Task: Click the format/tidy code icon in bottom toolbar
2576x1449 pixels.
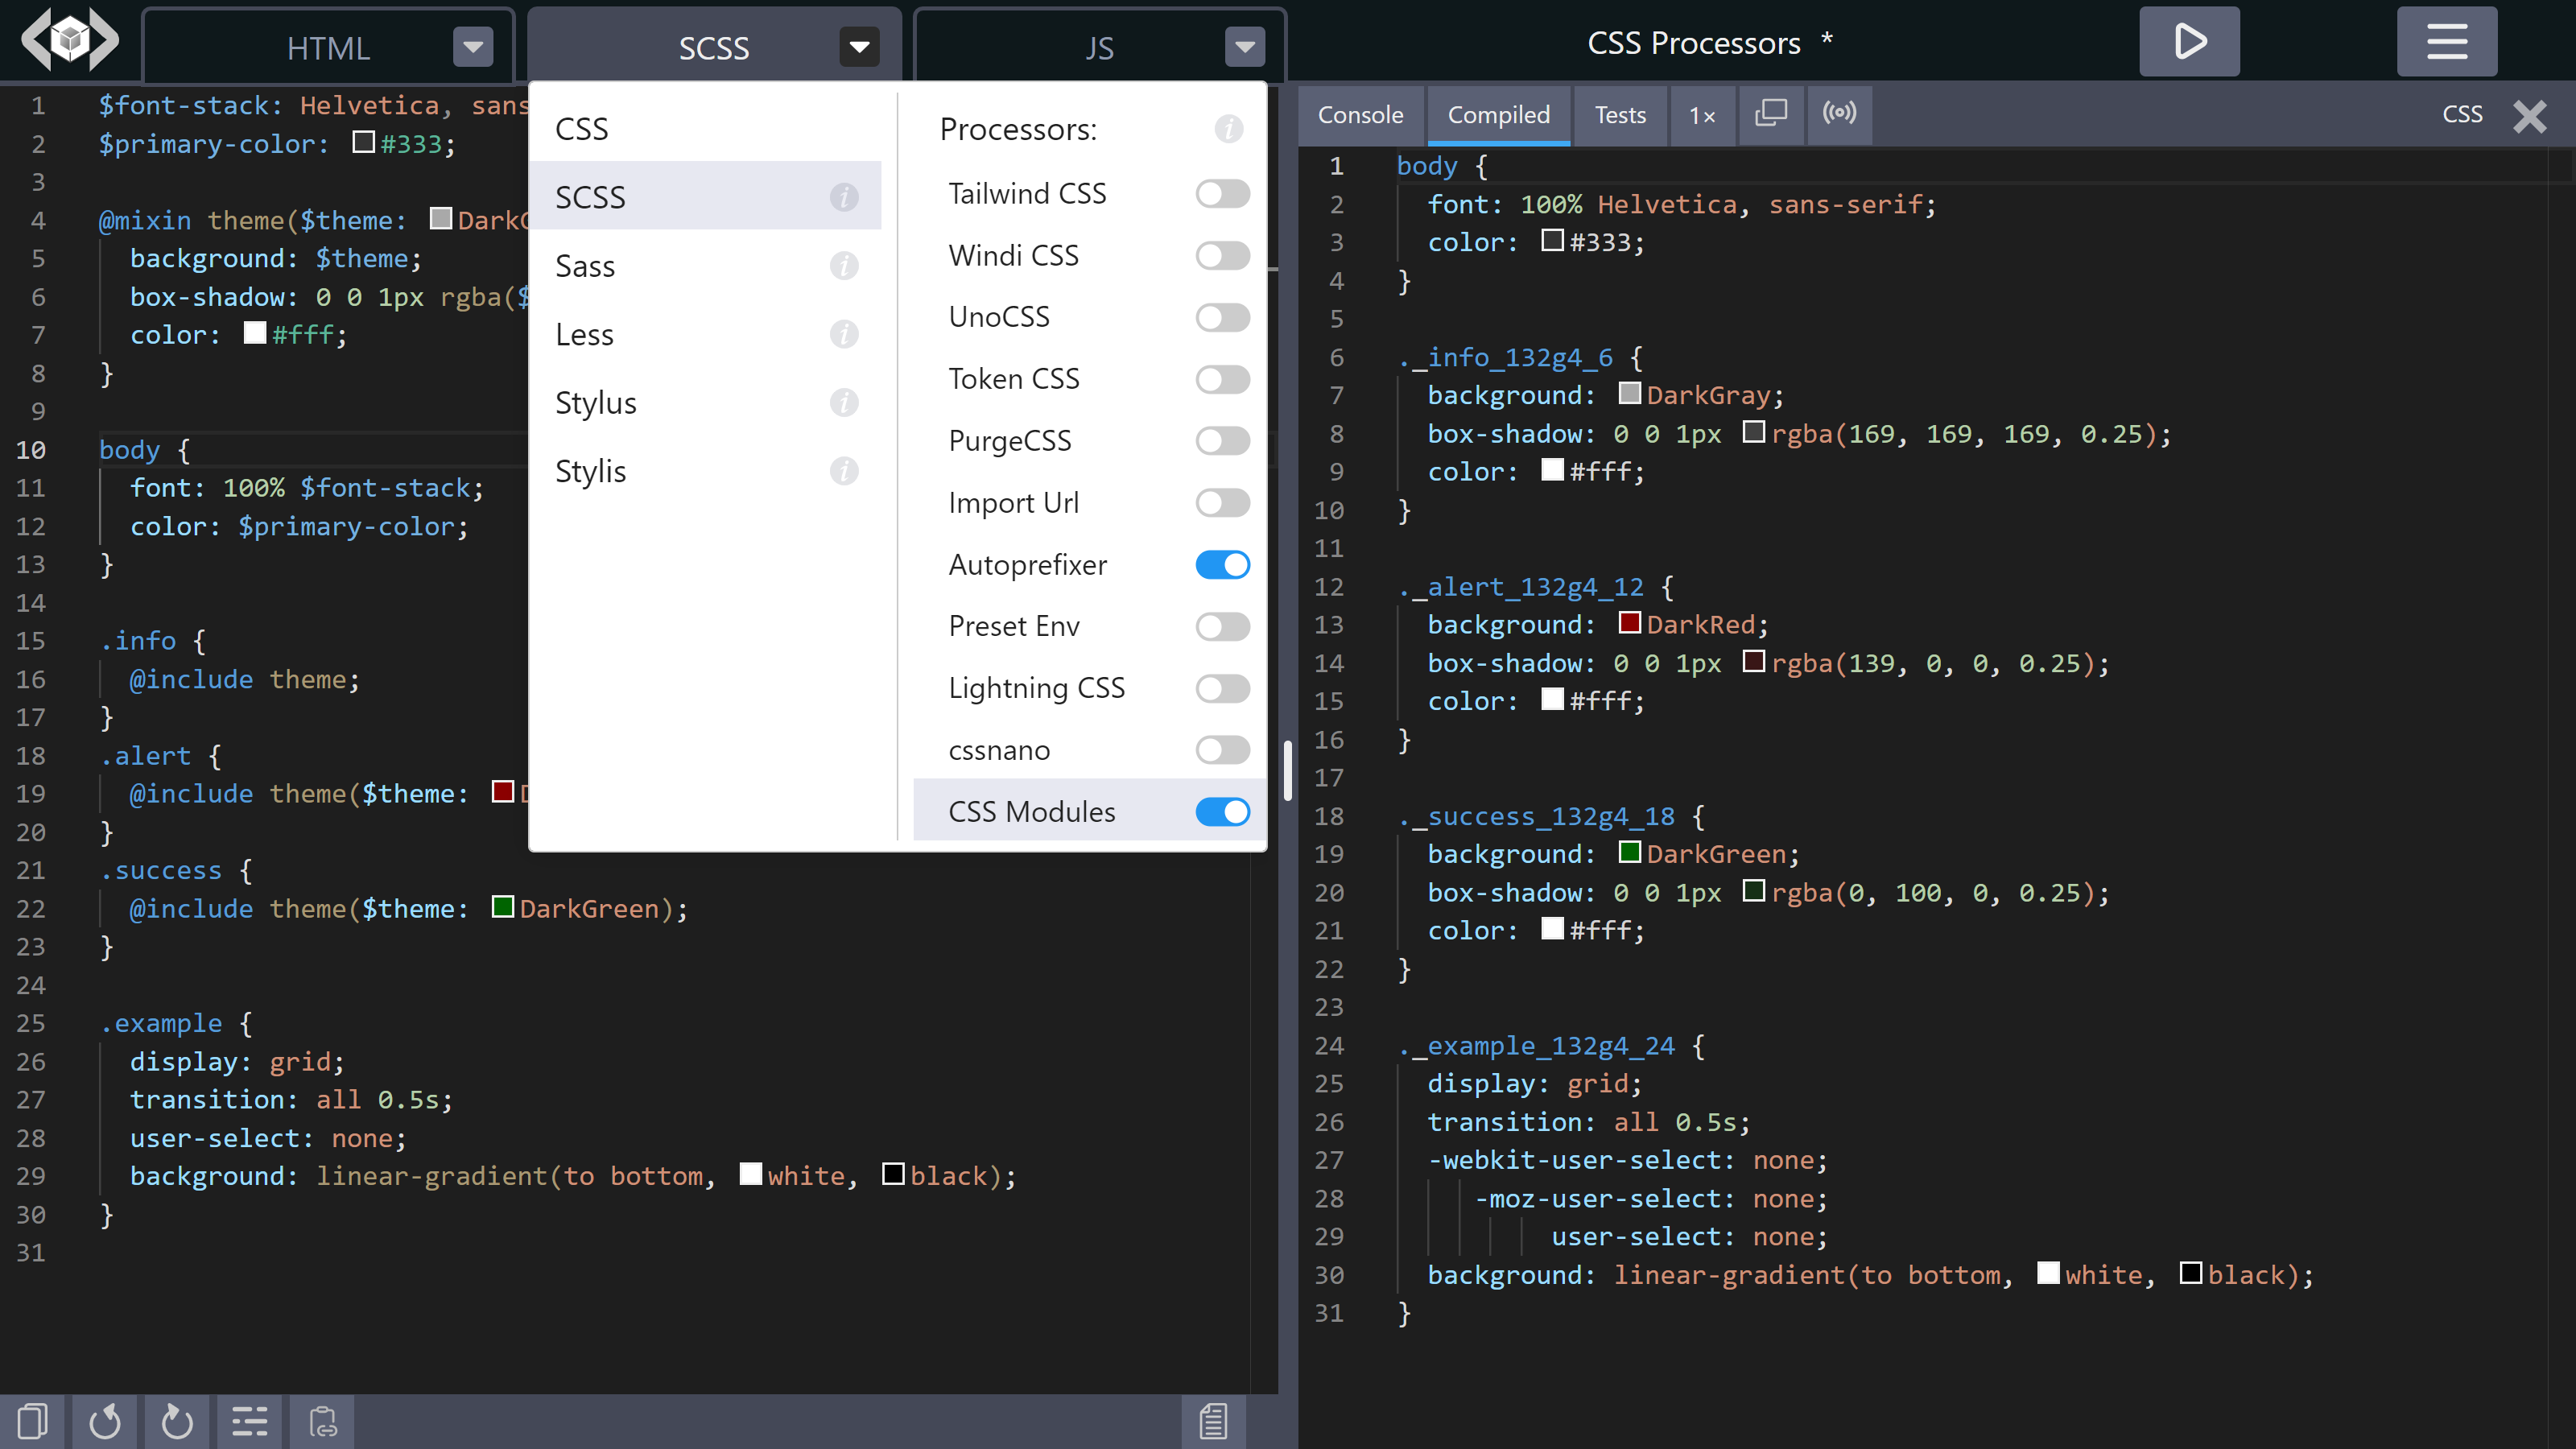Action: pos(248,1421)
